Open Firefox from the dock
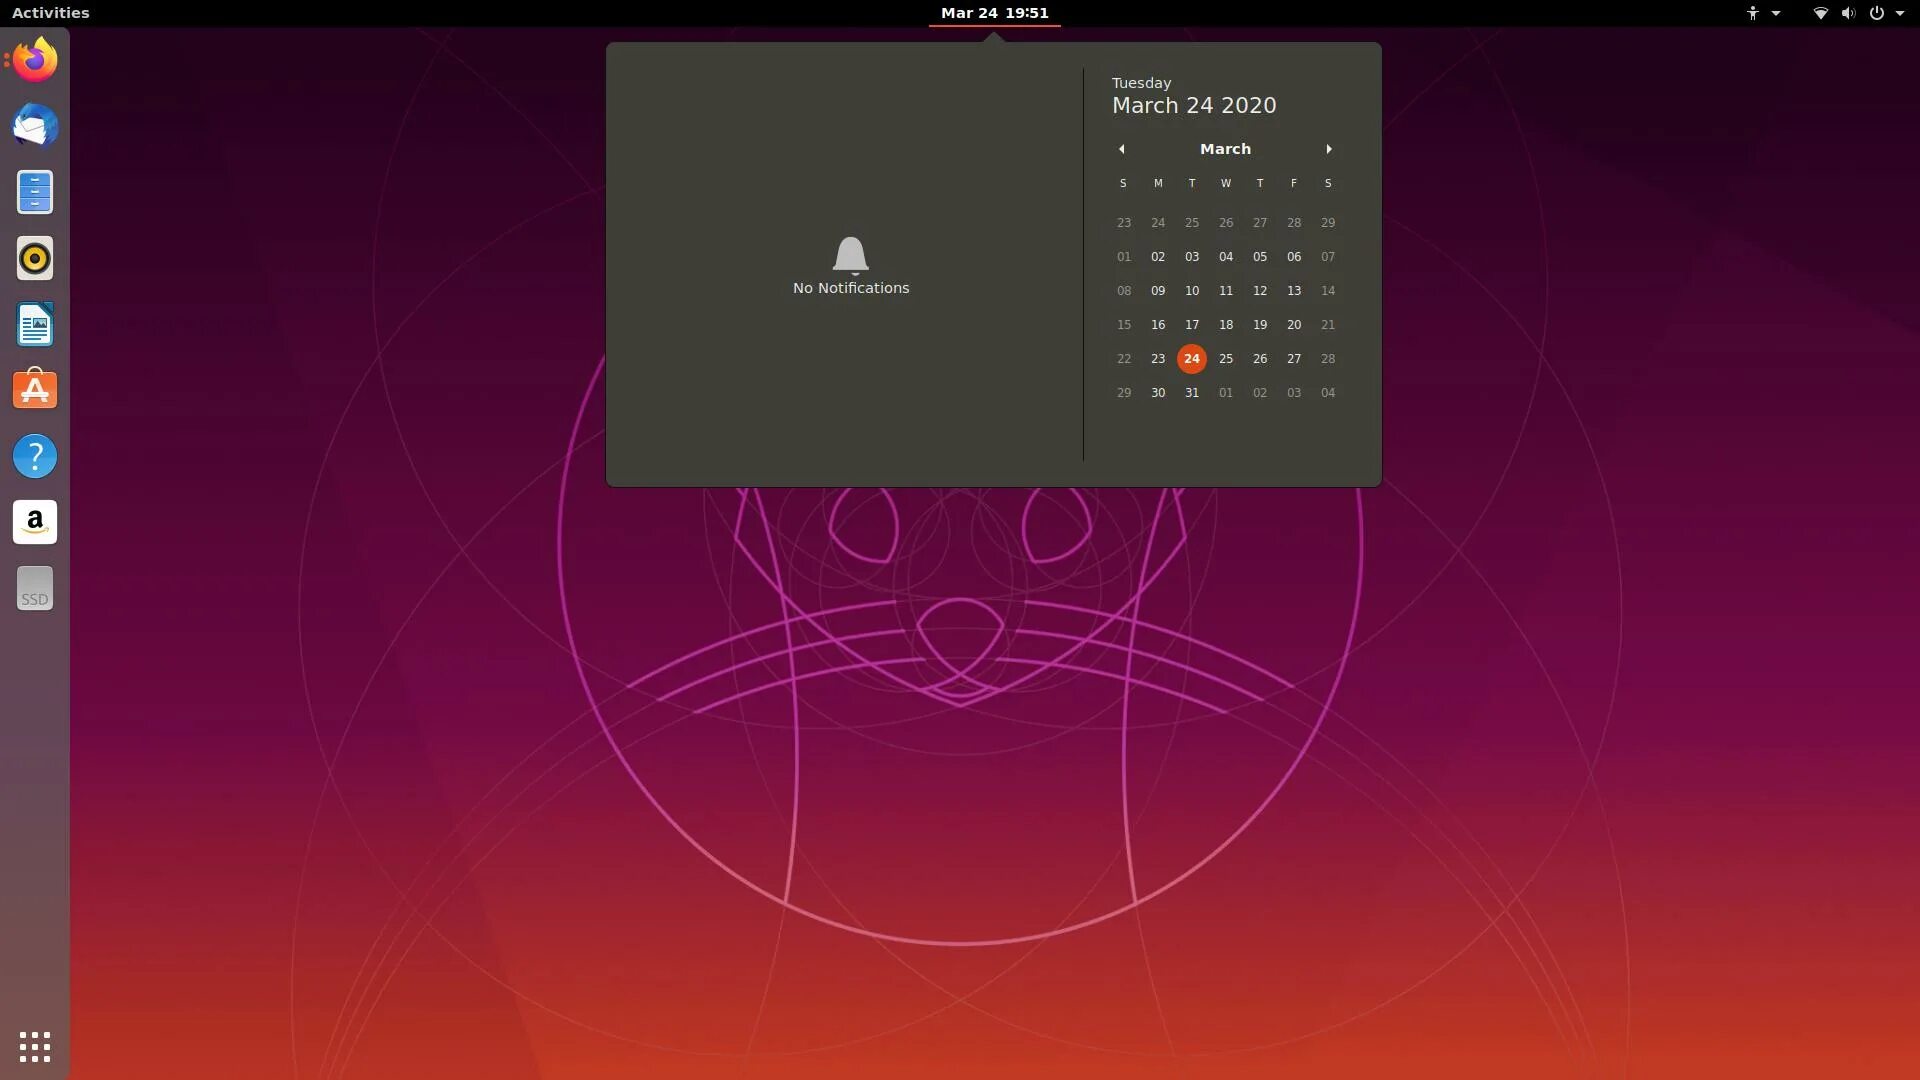Screen dimensions: 1920x1080 tap(35, 60)
